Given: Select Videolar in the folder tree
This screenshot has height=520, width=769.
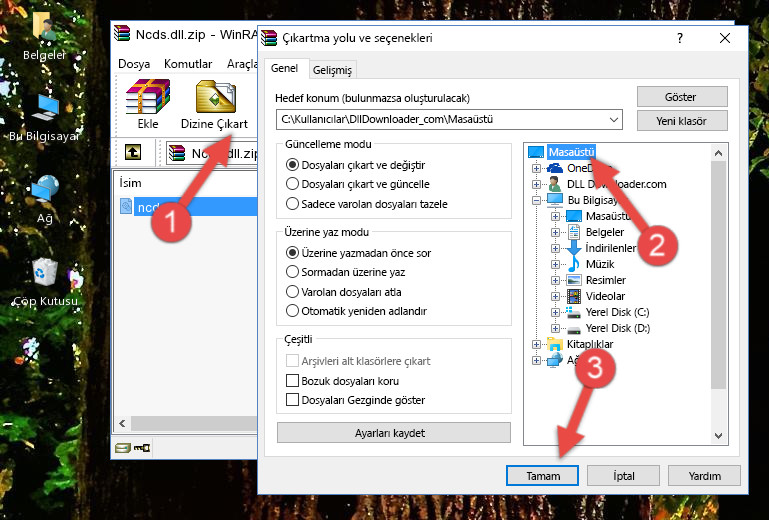Looking at the screenshot, I should pyautogui.click(x=605, y=296).
